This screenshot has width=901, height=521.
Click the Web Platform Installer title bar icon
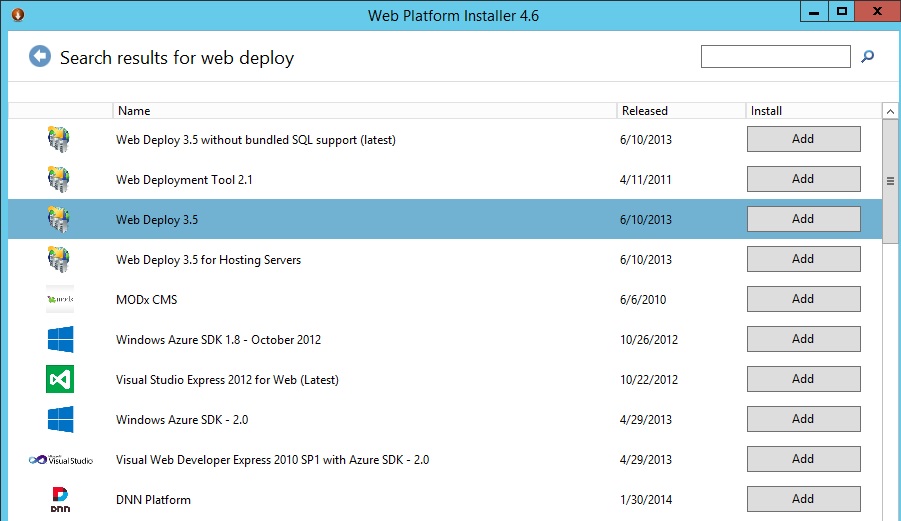[18, 14]
